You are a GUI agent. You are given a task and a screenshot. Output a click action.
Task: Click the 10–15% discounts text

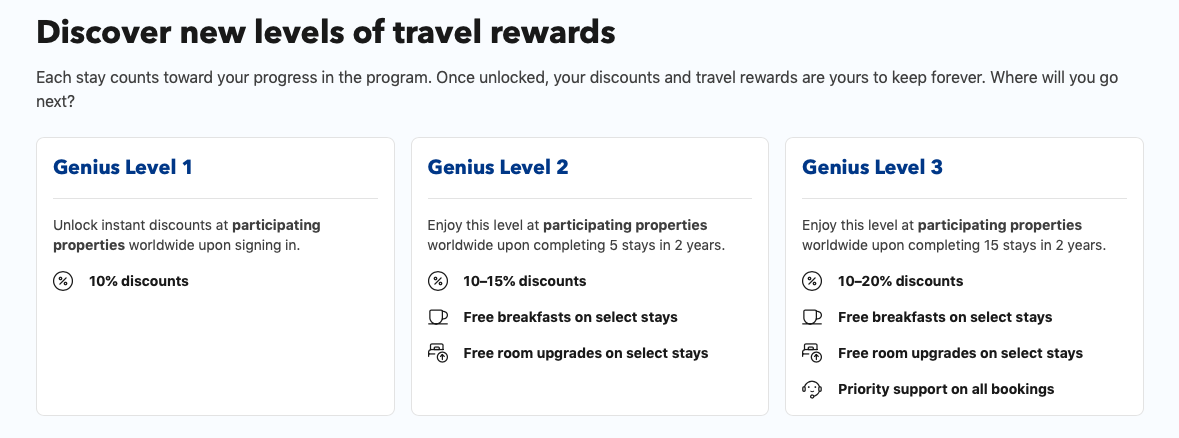[524, 281]
